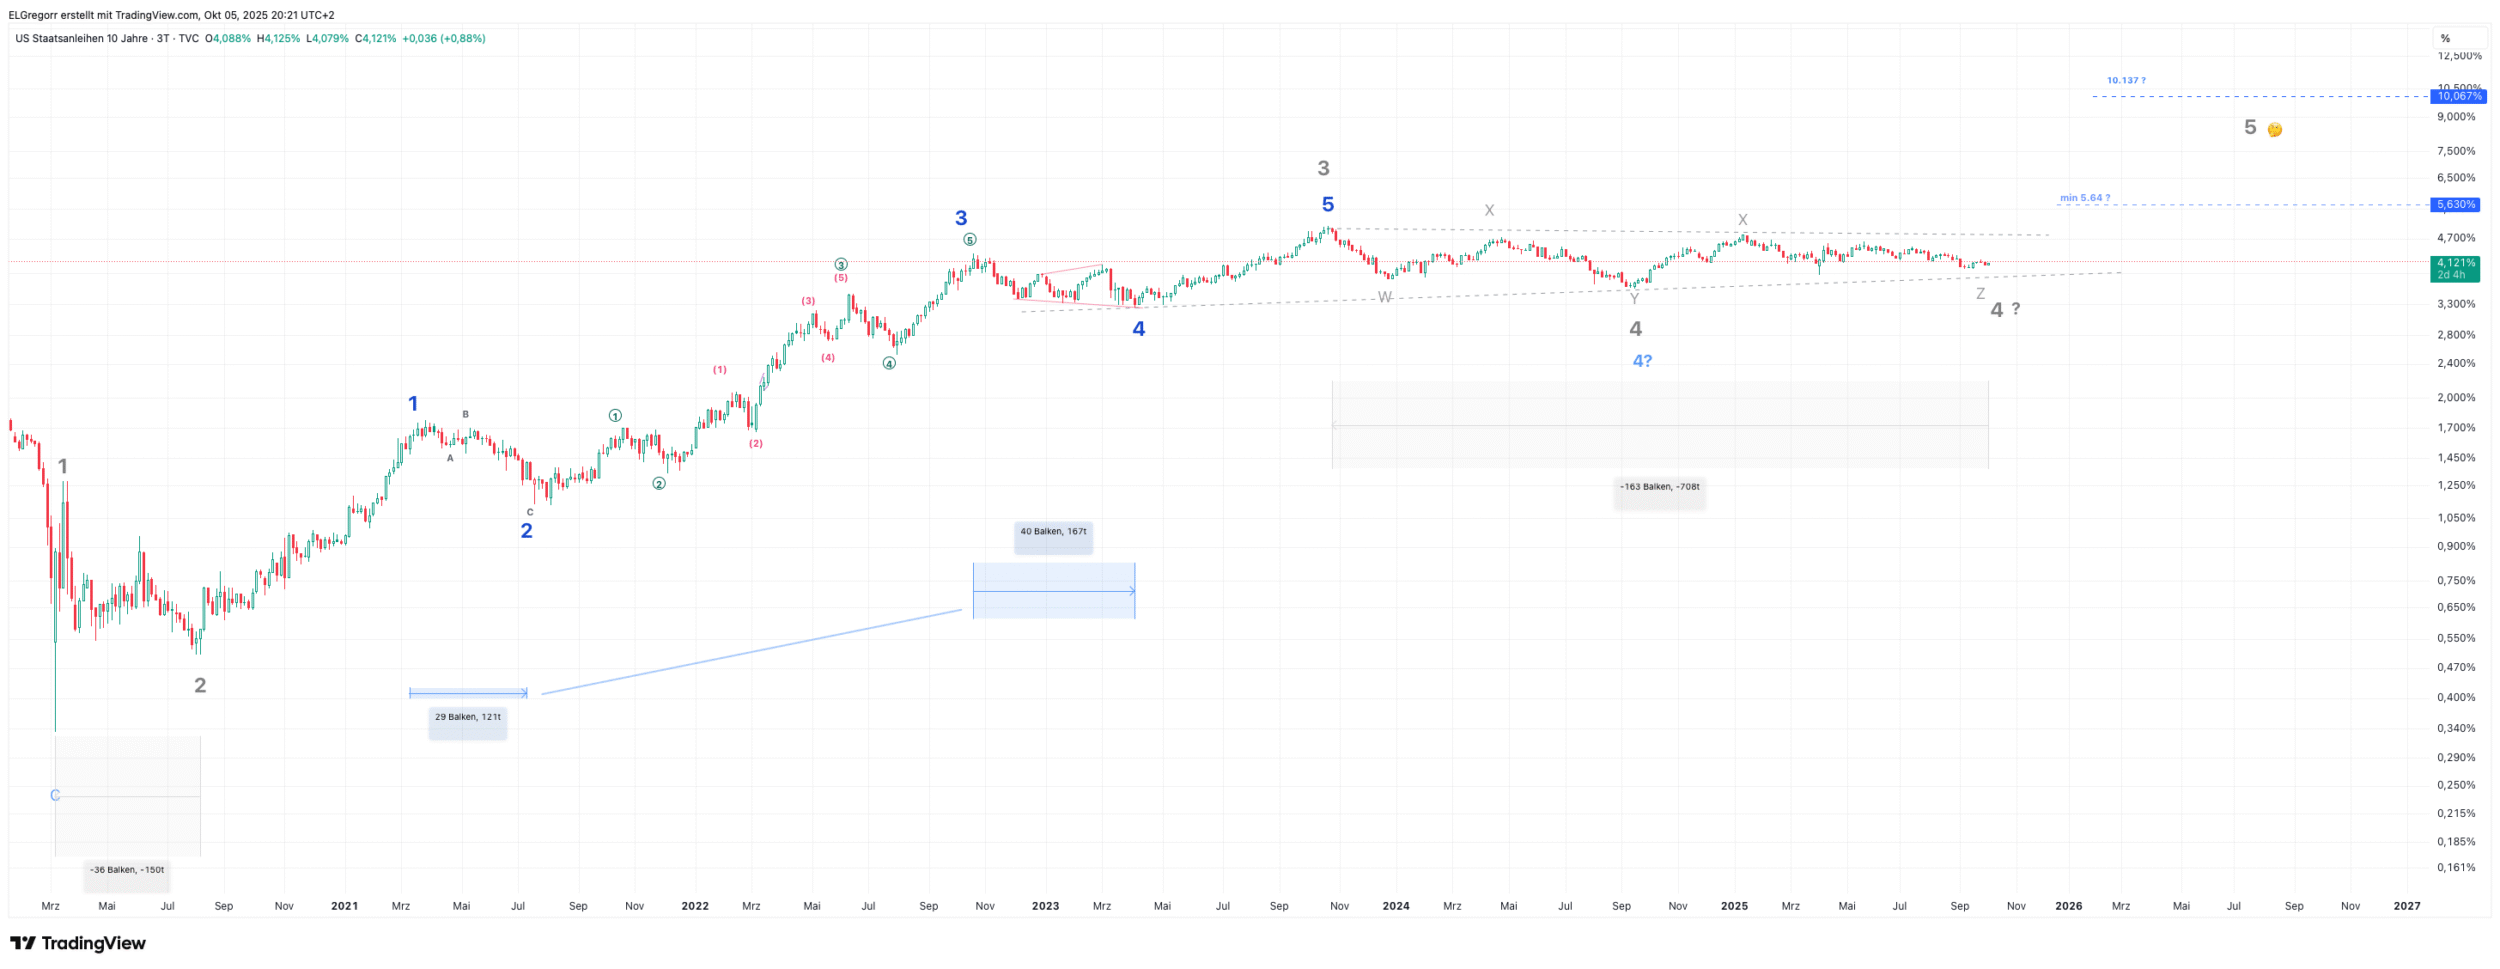Click the ELGregorr TradingView.com attribution text
2500x969 pixels.
click(171, 15)
